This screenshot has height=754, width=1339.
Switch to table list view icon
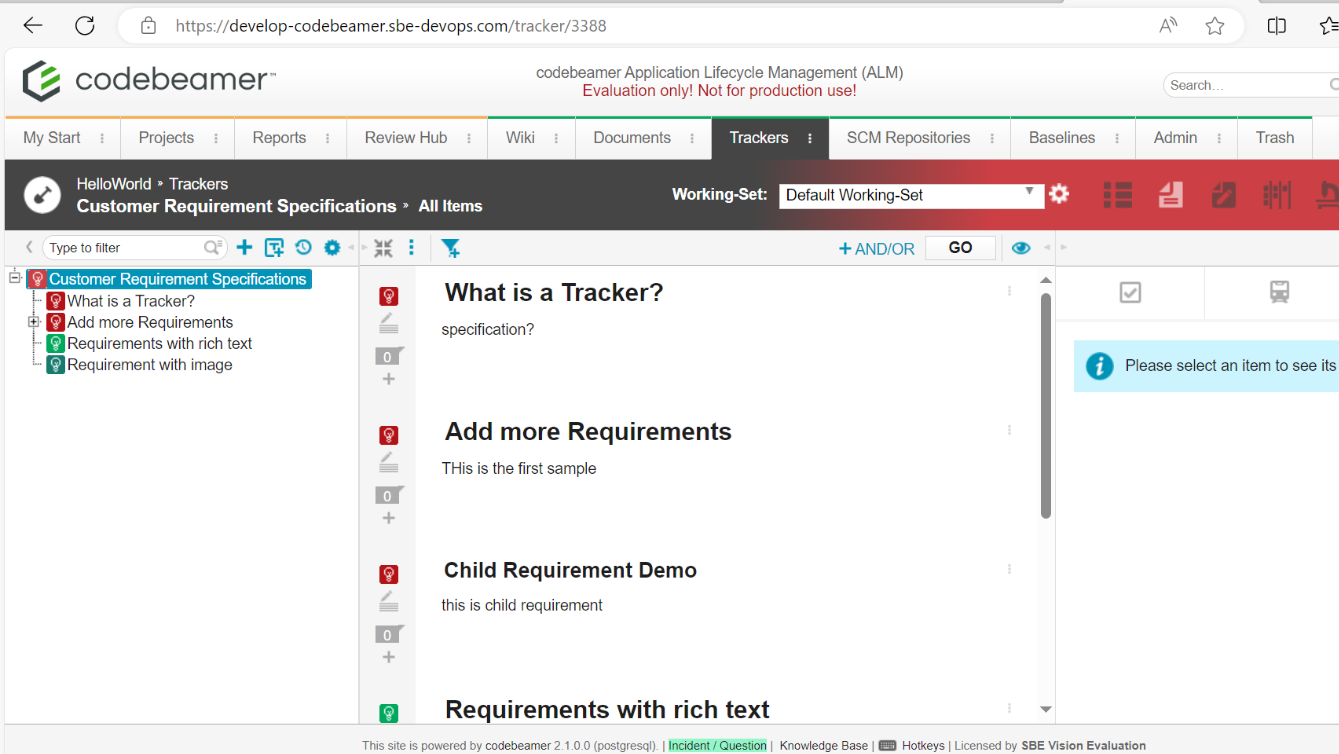coord(1117,195)
